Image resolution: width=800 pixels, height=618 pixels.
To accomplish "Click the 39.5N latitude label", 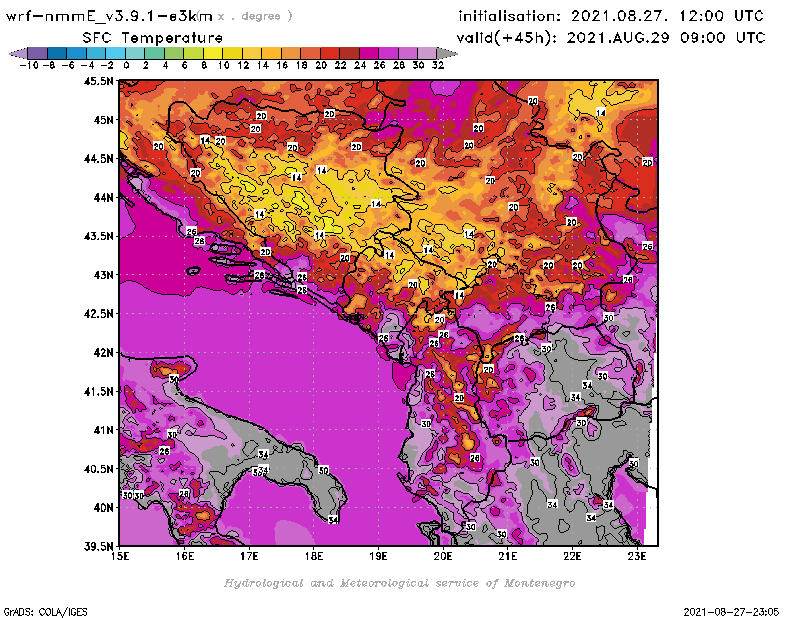I will click(x=98, y=546).
